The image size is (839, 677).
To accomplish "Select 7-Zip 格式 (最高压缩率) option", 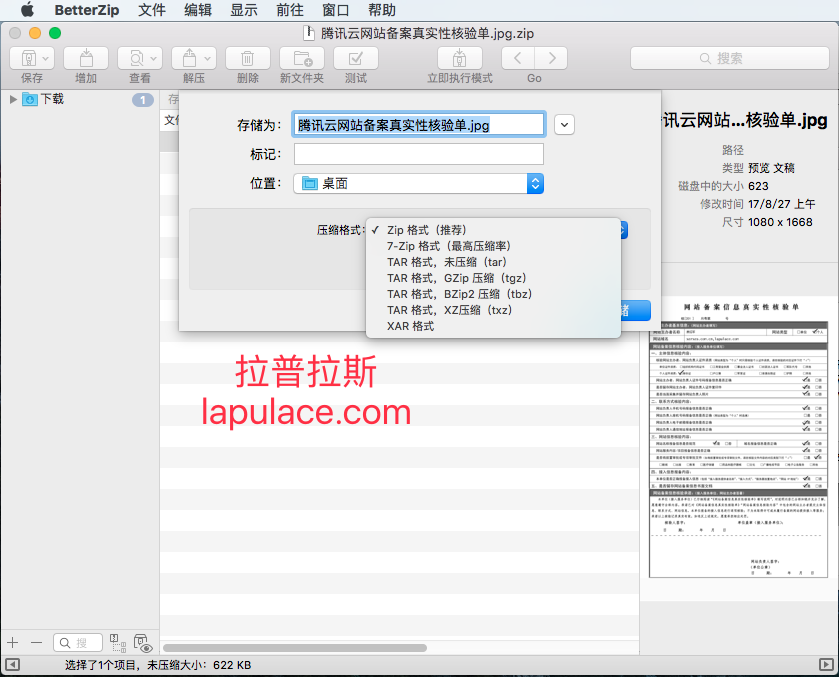I will [x=448, y=246].
